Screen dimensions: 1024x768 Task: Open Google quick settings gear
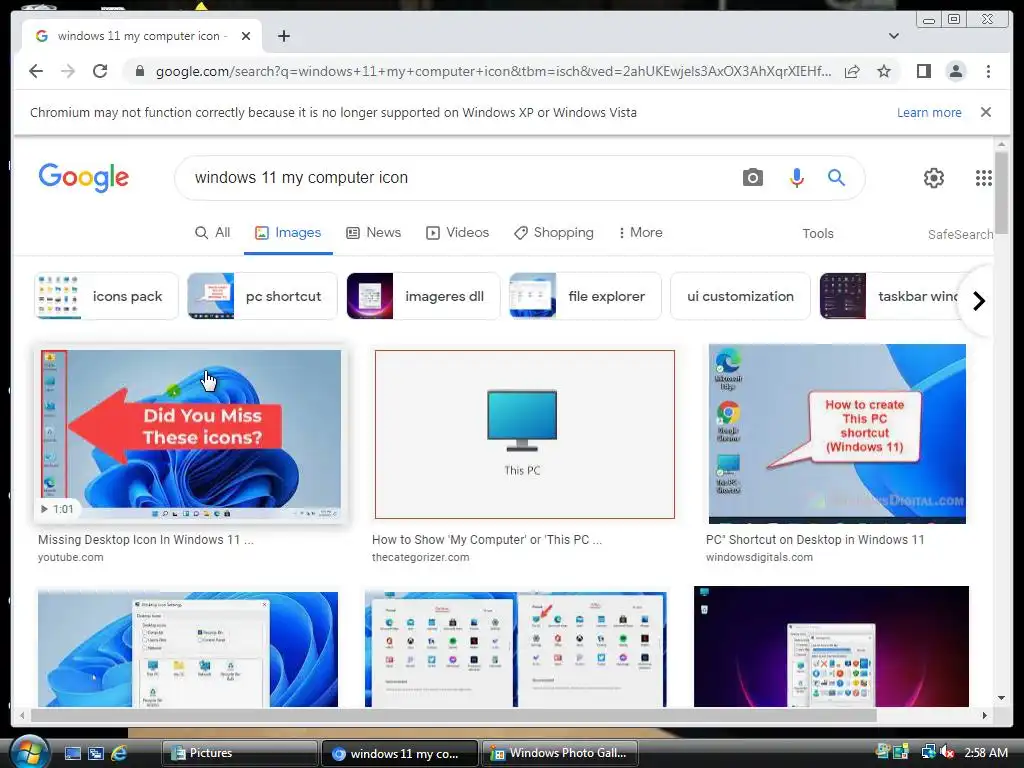933,178
